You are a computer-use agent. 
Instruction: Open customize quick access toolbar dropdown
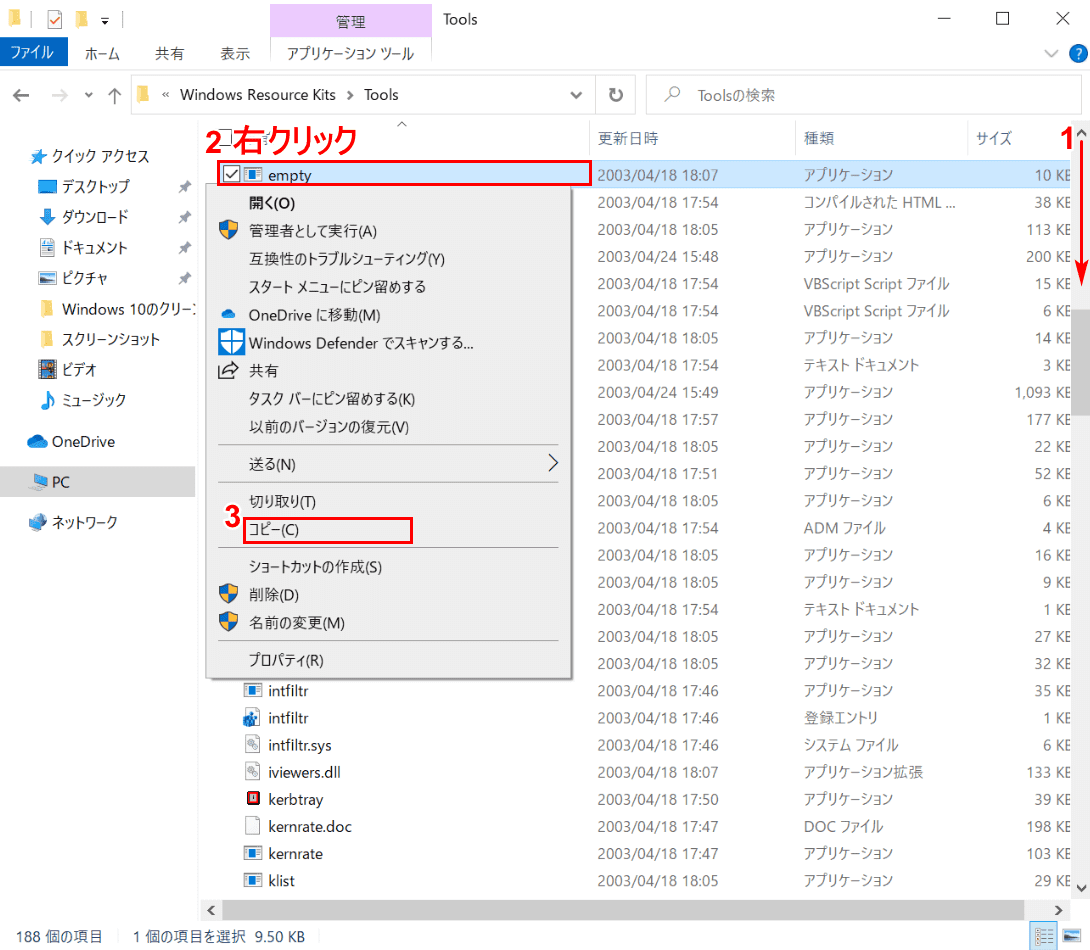[105, 21]
